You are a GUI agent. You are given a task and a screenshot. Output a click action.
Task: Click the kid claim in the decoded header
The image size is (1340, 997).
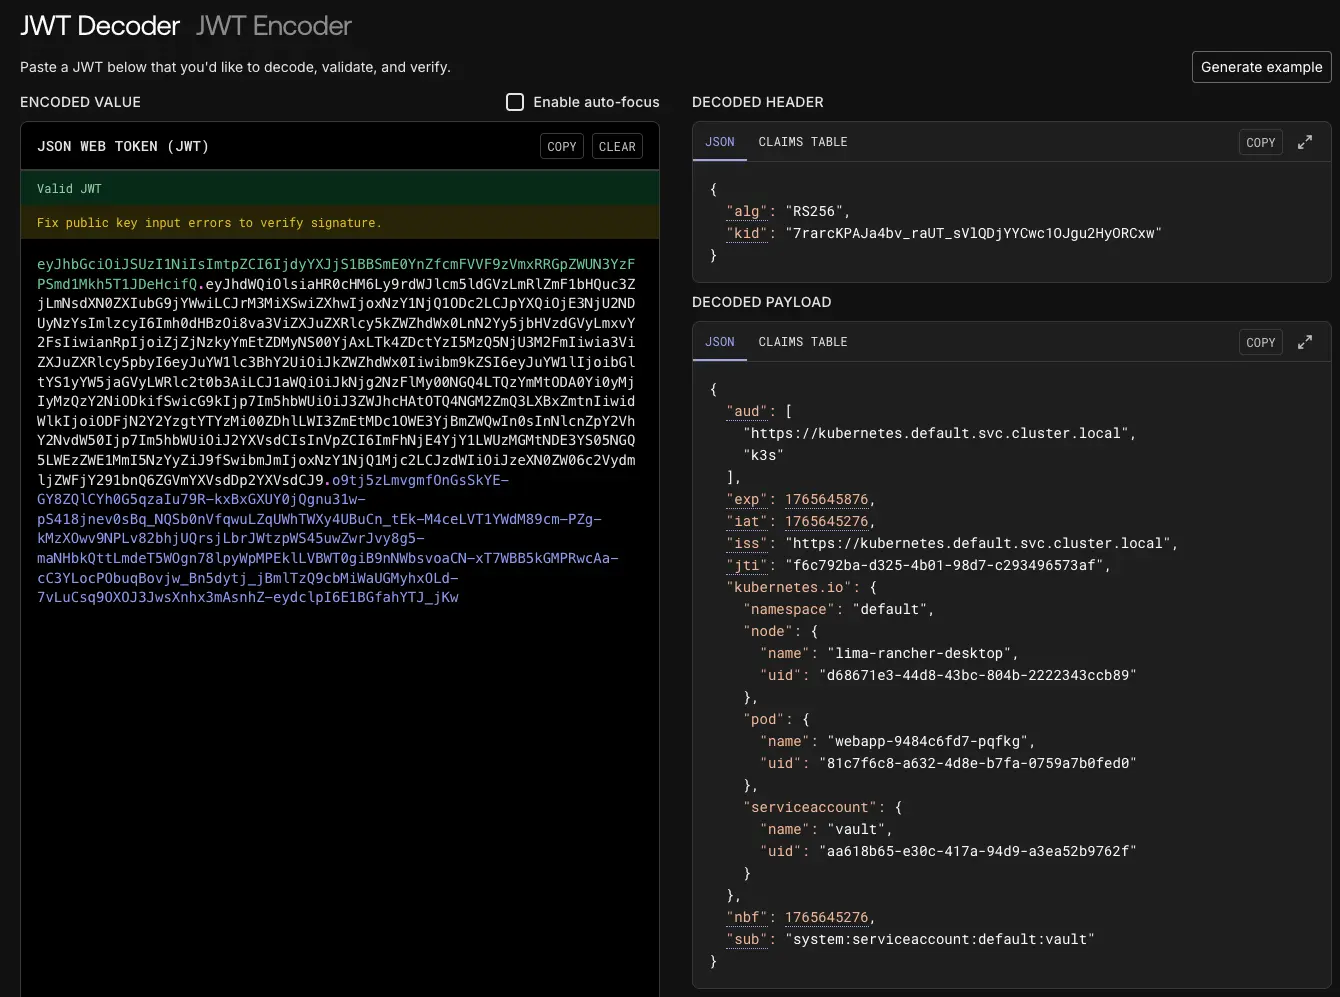coord(746,233)
